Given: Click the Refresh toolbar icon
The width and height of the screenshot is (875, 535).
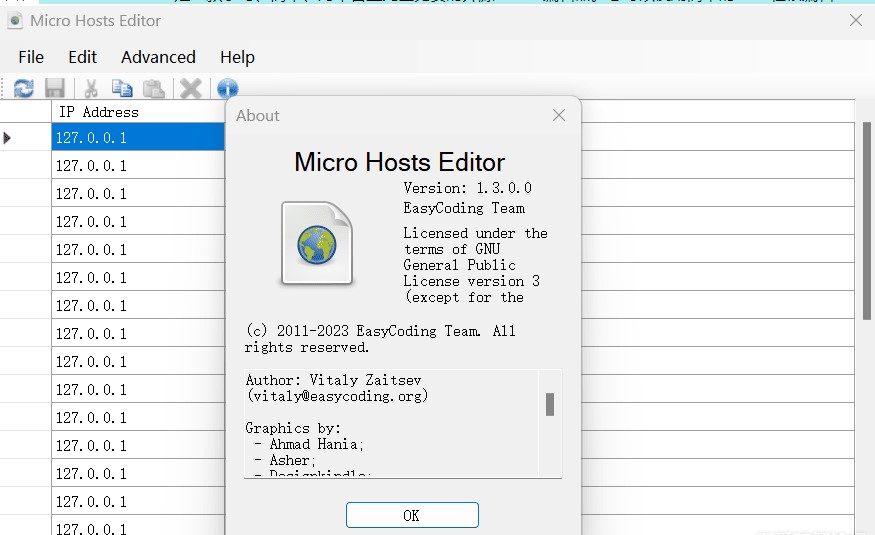Looking at the screenshot, I should (x=23, y=88).
